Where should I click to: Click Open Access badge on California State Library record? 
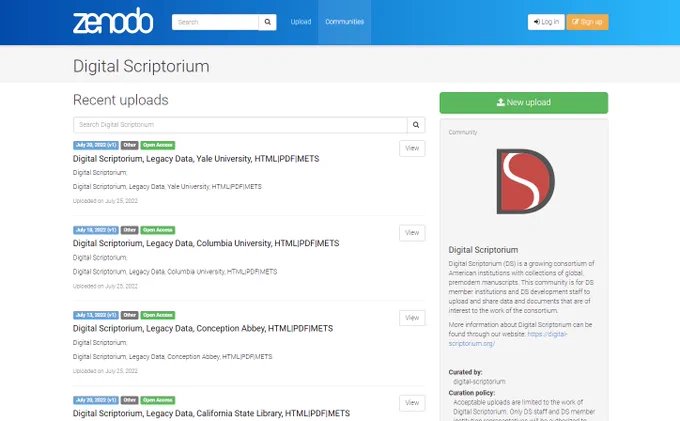(158, 400)
